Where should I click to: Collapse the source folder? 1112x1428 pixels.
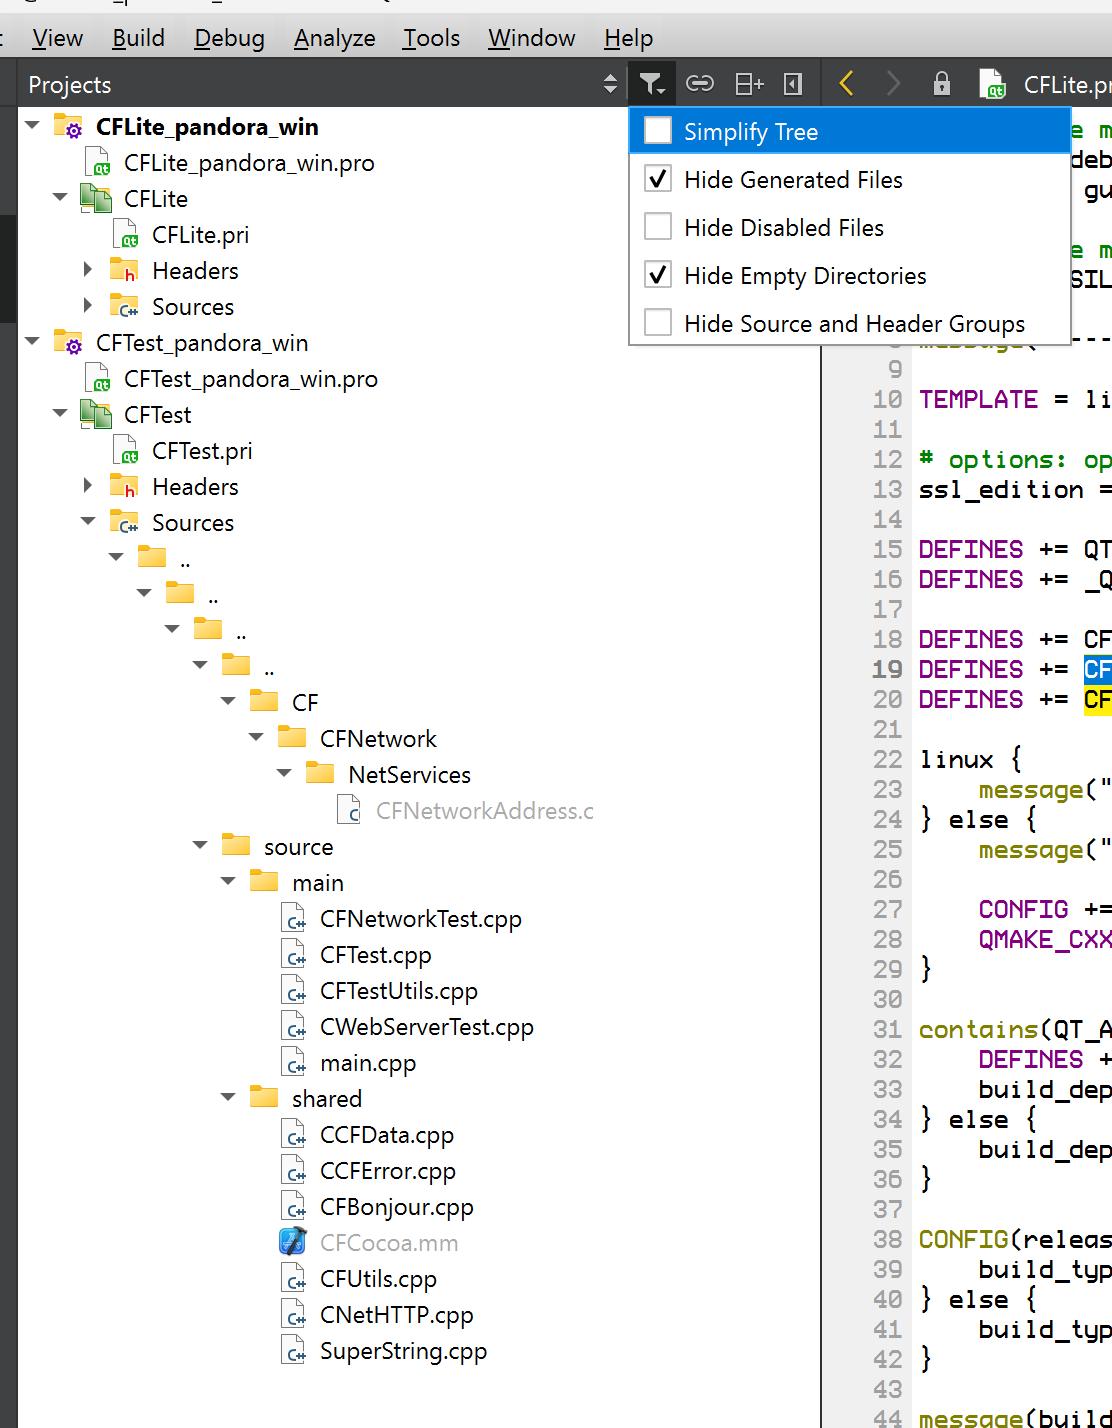click(x=200, y=845)
